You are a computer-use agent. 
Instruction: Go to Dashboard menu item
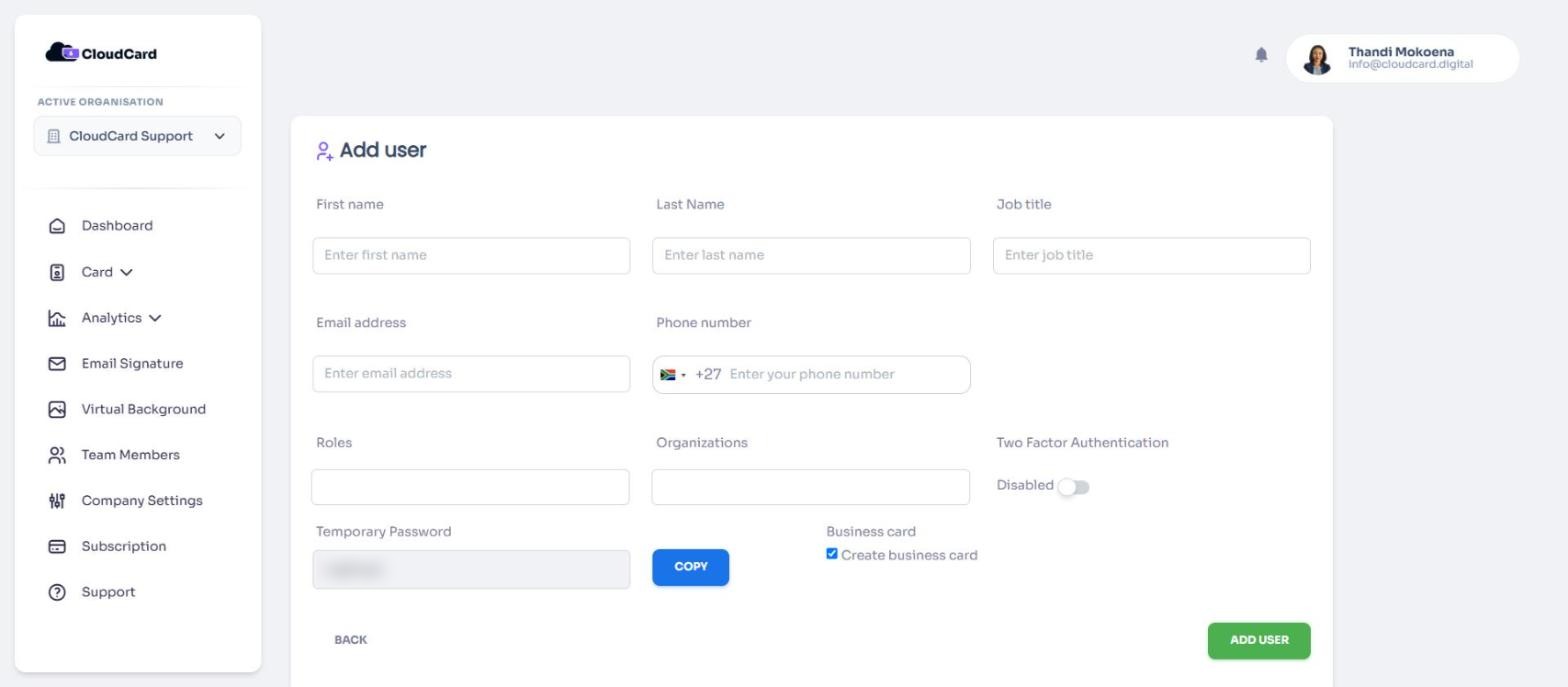coord(117,226)
